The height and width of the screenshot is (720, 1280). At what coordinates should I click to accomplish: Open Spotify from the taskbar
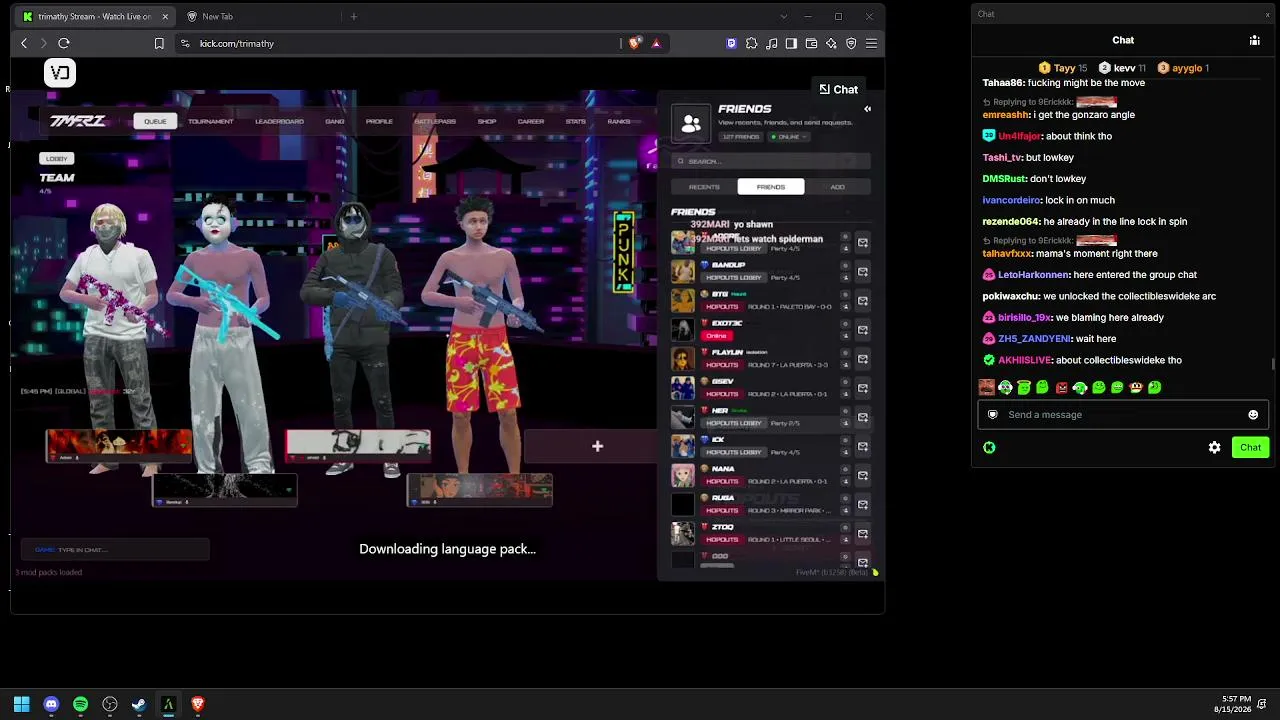[81, 704]
